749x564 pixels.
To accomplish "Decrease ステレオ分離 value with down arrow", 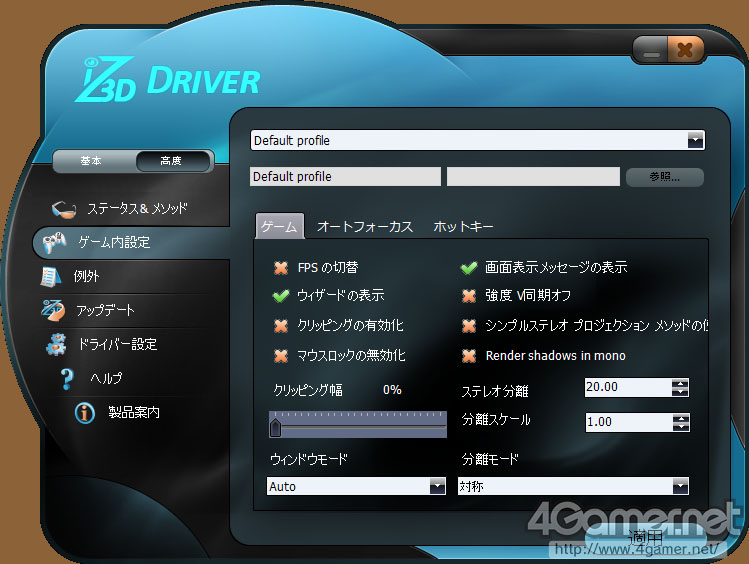I will click(680, 392).
